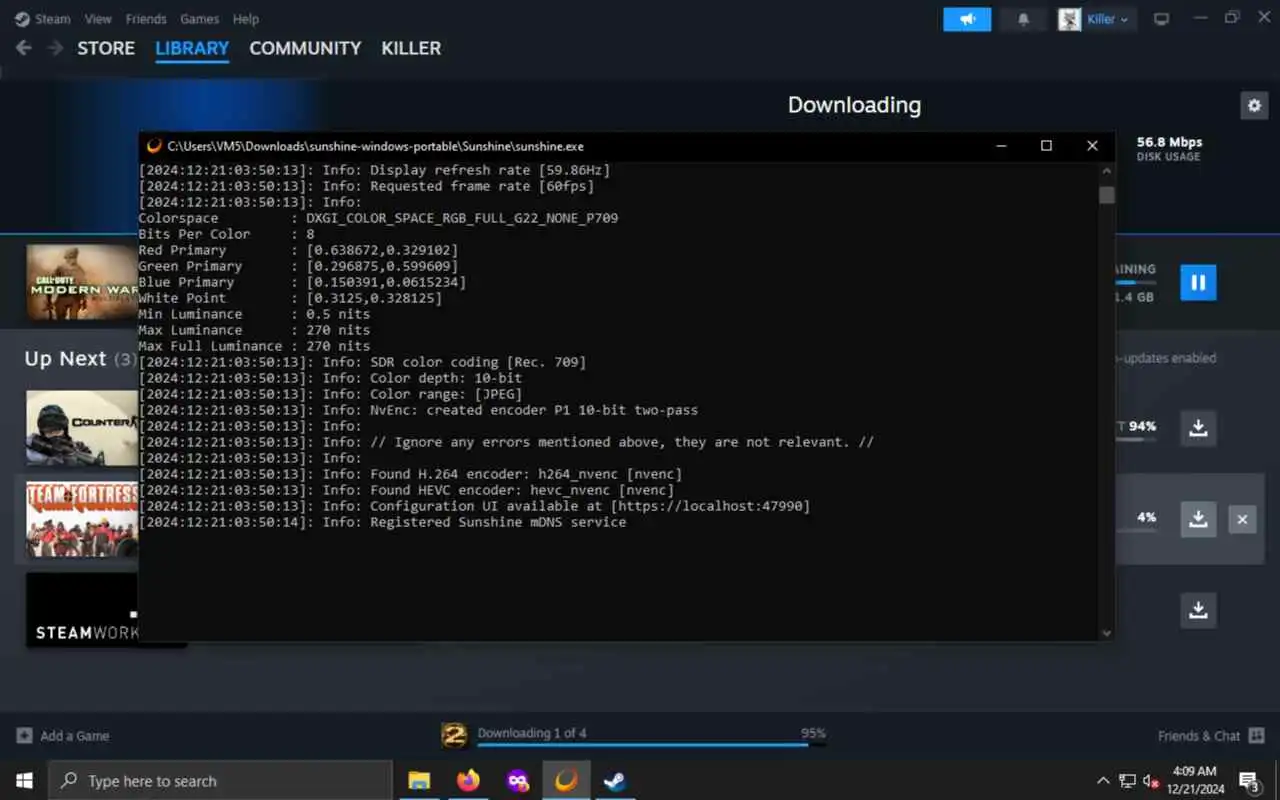Click the console scrollbar down arrow
Image resolution: width=1280 pixels, height=800 pixels.
tap(1106, 632)
